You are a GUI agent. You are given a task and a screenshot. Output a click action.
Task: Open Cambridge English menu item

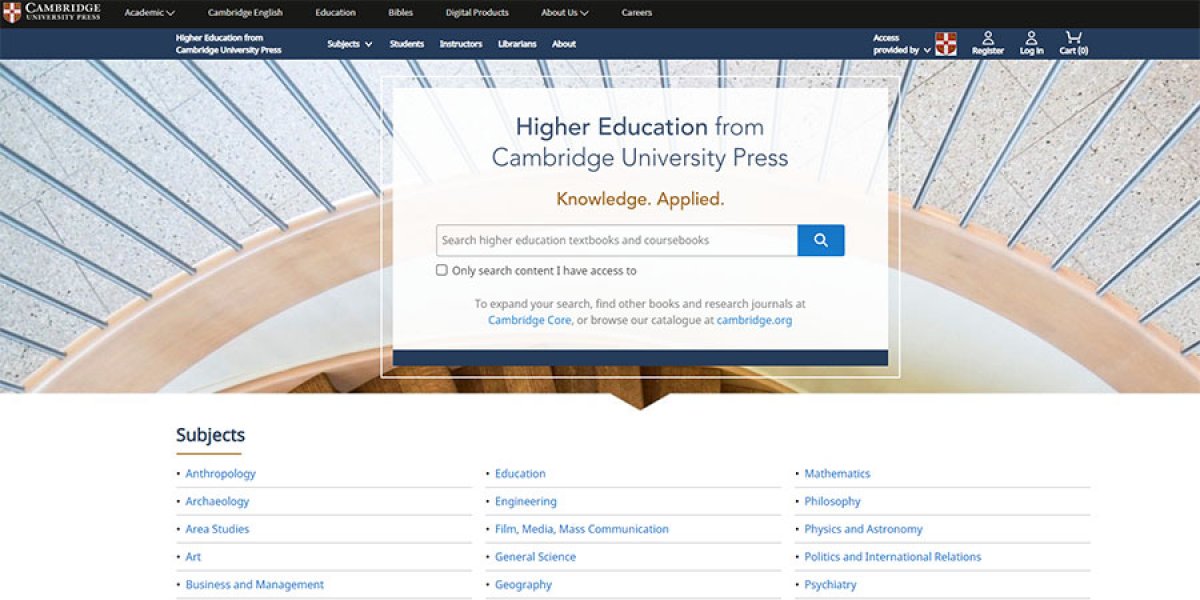[245, 13]
